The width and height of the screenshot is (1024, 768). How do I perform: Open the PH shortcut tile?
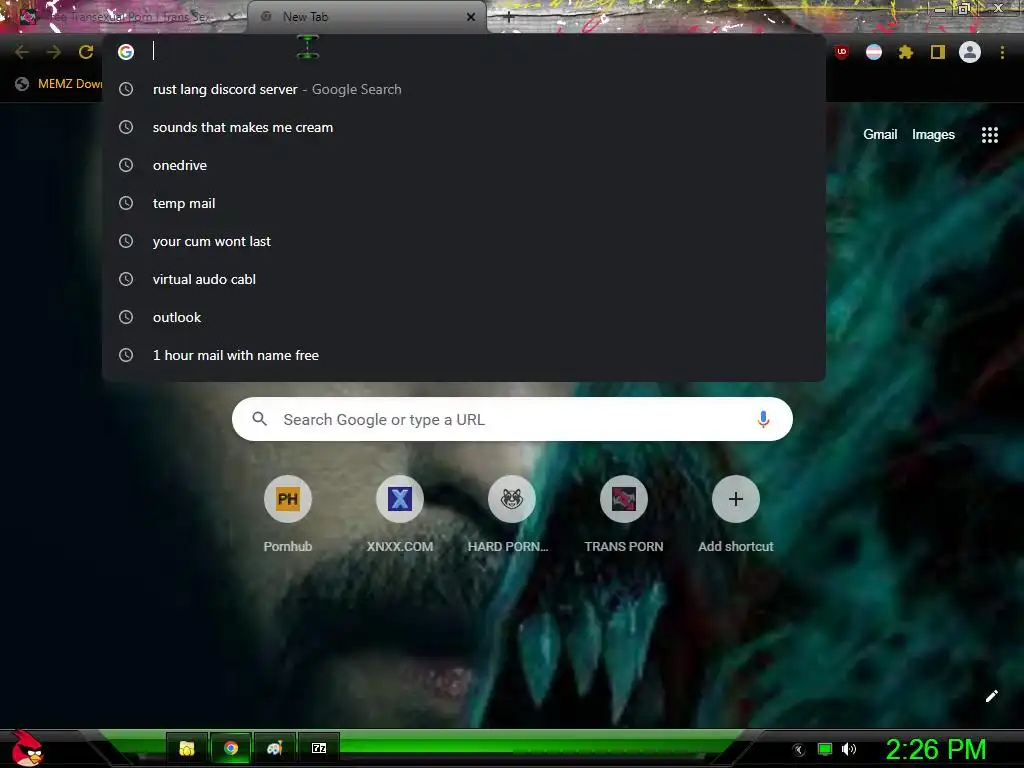click(287, 515)
